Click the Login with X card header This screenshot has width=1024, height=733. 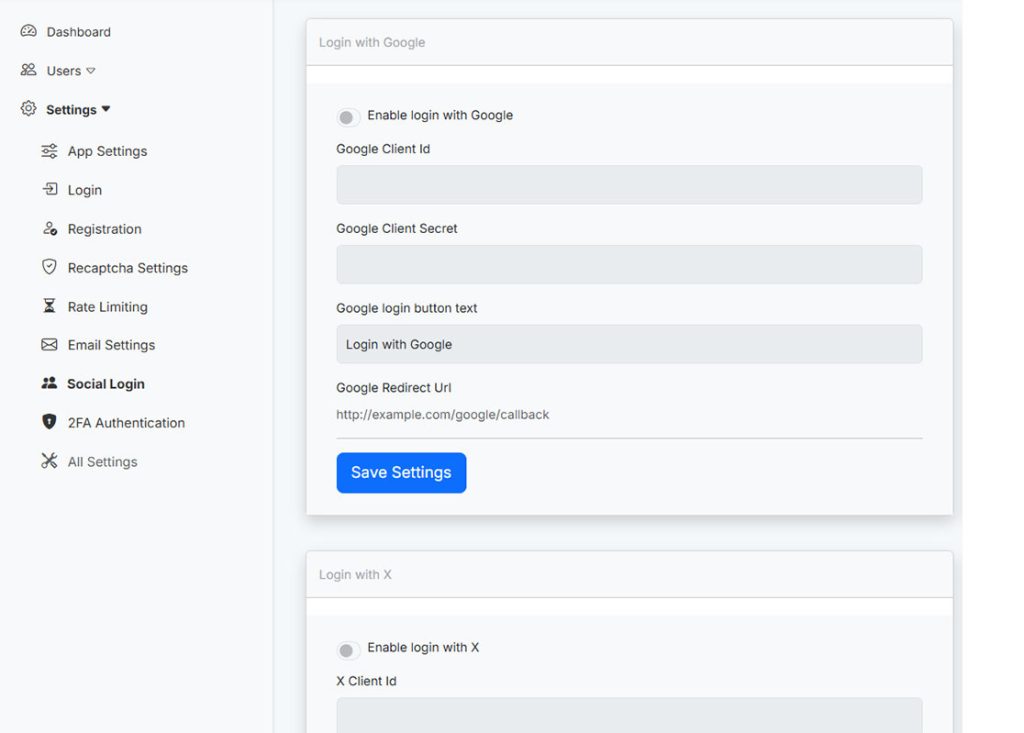coord(629,574)
